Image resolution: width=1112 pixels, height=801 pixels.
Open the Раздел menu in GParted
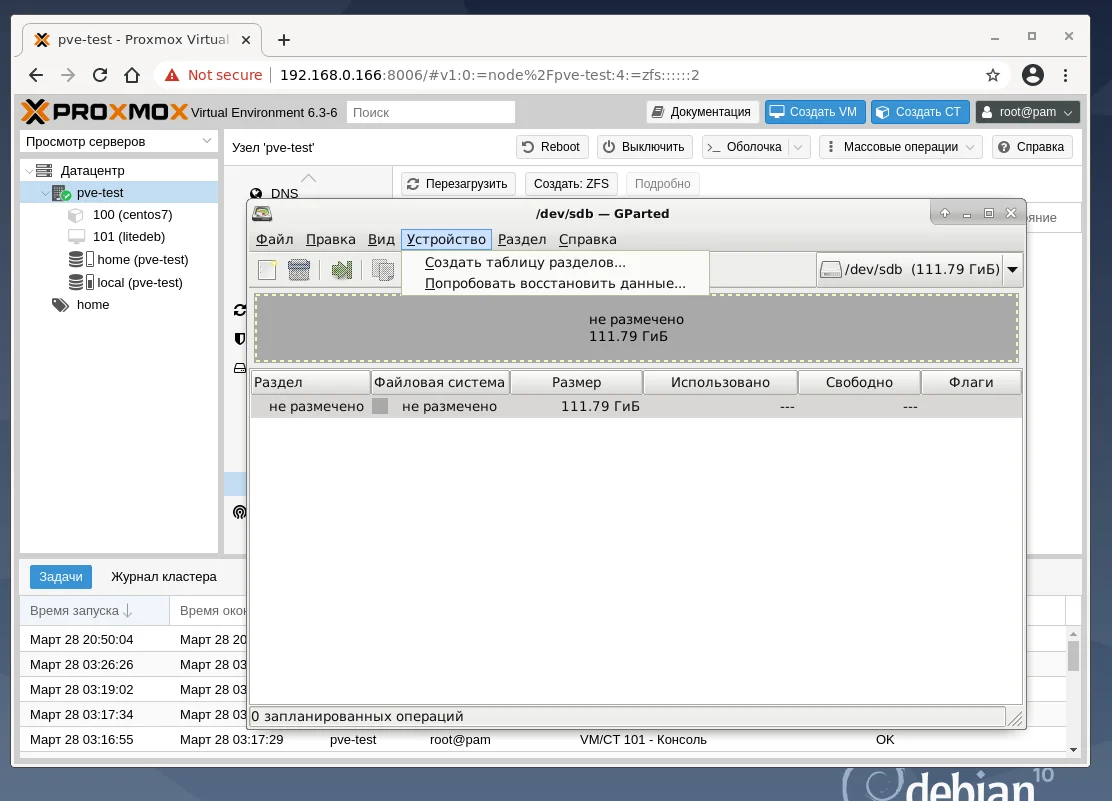pyautogui.click(x=522, y=240)
